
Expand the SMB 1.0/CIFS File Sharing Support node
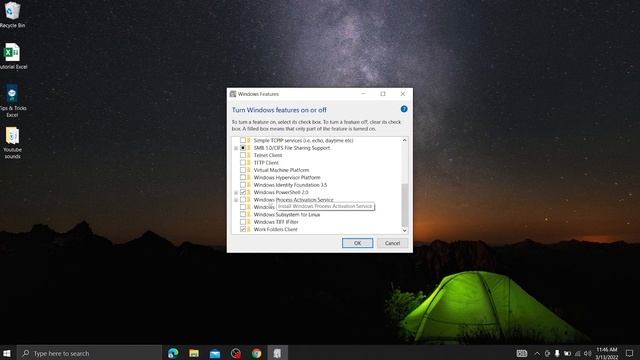236,148
